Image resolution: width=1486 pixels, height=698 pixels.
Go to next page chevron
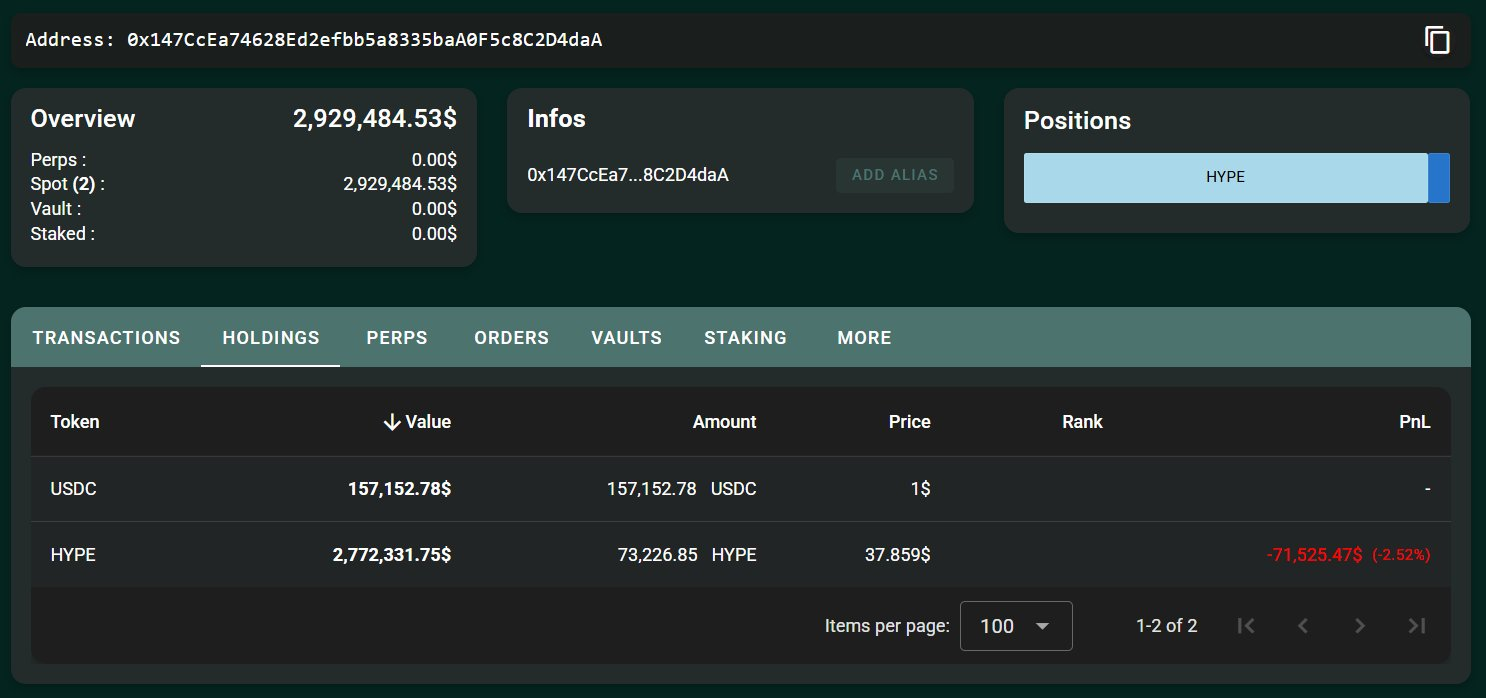click(x=1359, y=626)
